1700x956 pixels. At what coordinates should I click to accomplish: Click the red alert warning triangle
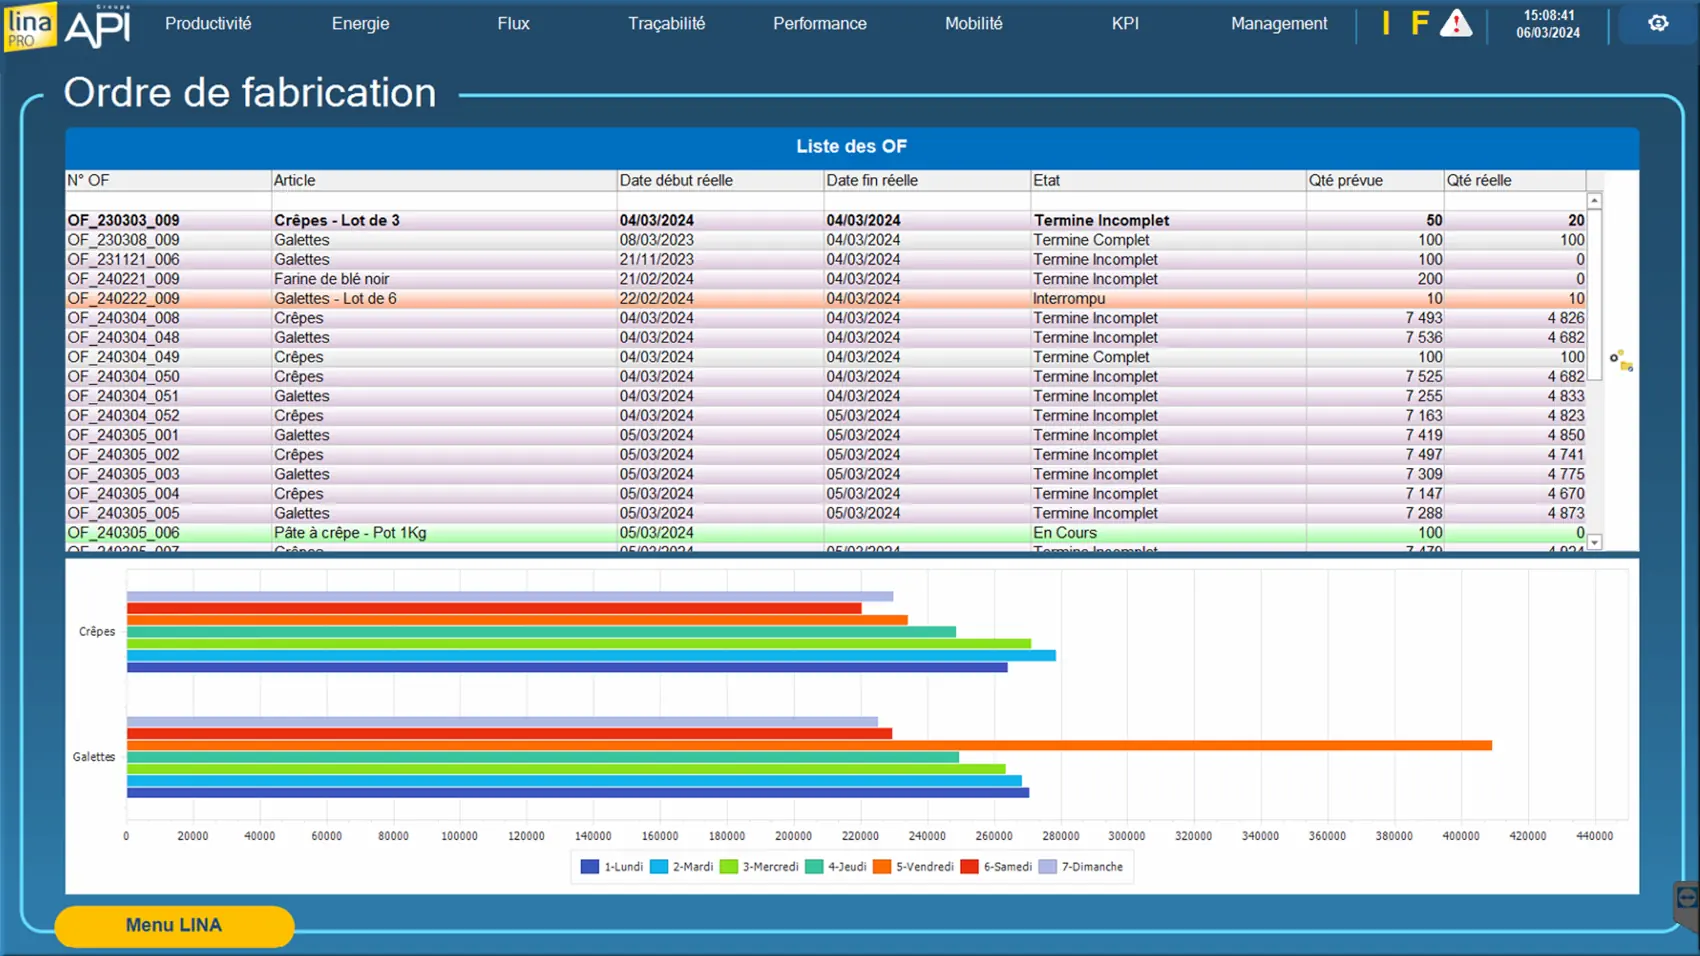pyautogui.click(x=1455, y=23)
